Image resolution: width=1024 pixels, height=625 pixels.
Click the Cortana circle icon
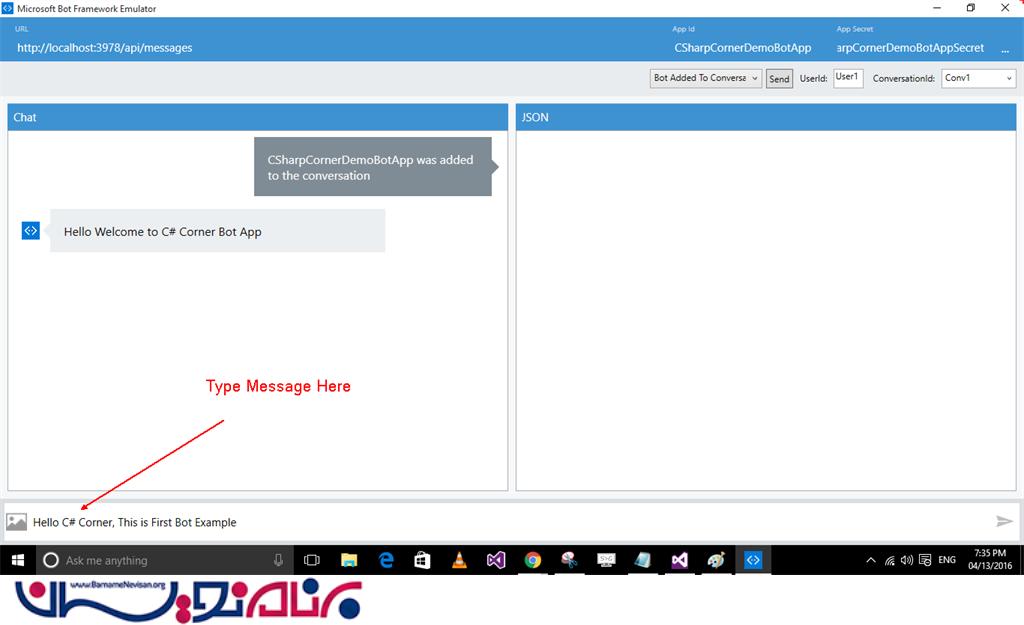point(51,560)
